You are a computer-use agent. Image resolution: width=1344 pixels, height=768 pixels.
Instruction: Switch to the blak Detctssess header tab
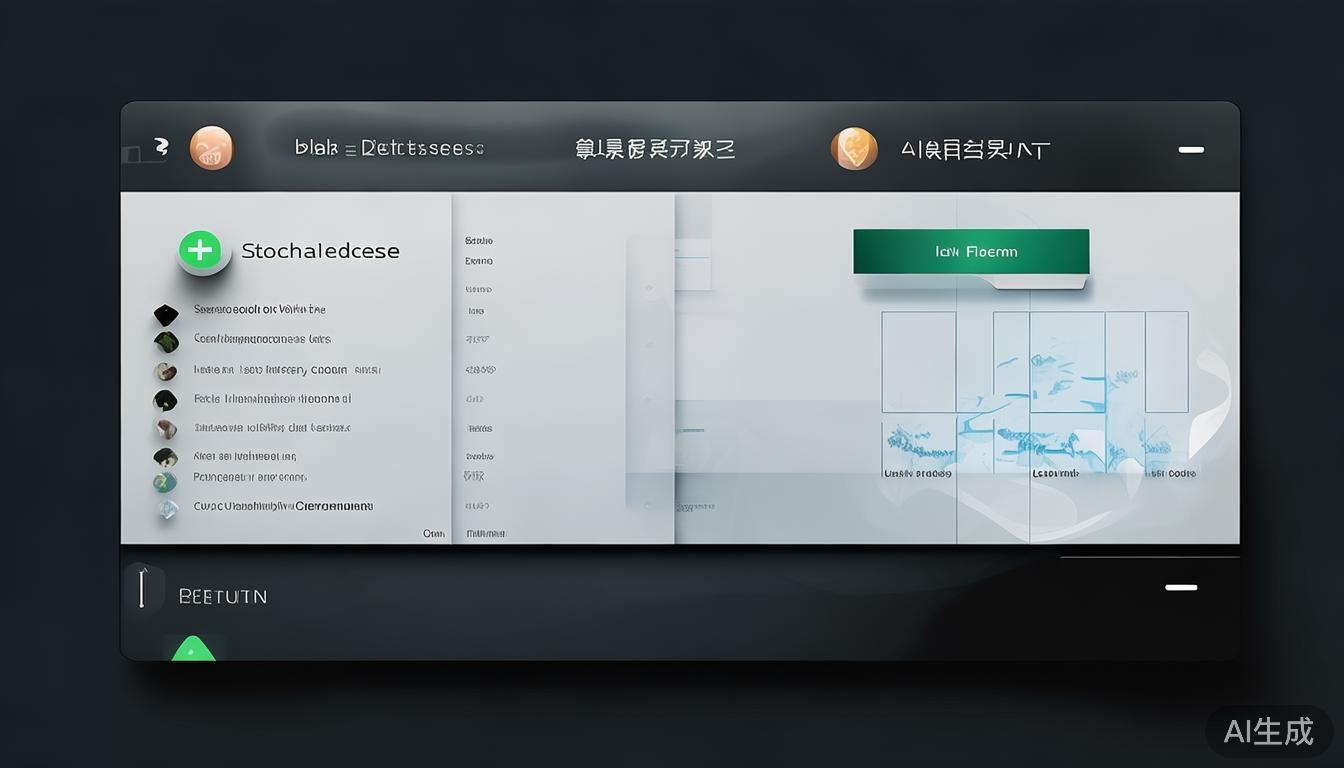click(x=390, y=147)
